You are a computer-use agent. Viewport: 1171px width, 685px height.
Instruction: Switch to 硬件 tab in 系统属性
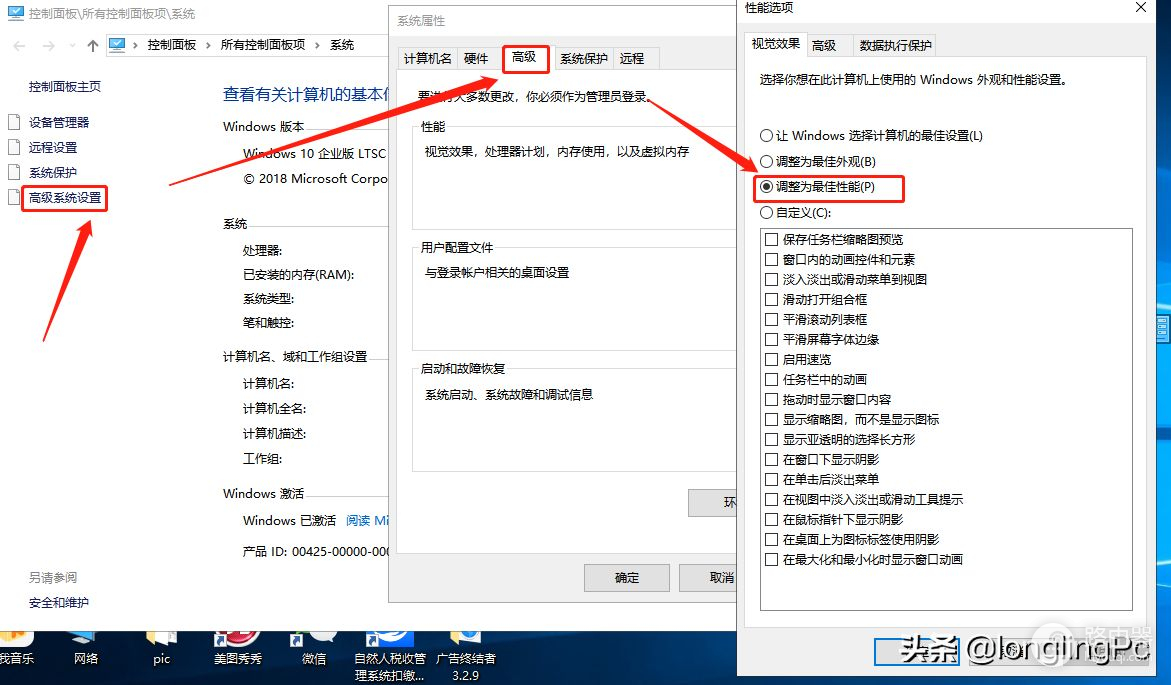point(476,58)
